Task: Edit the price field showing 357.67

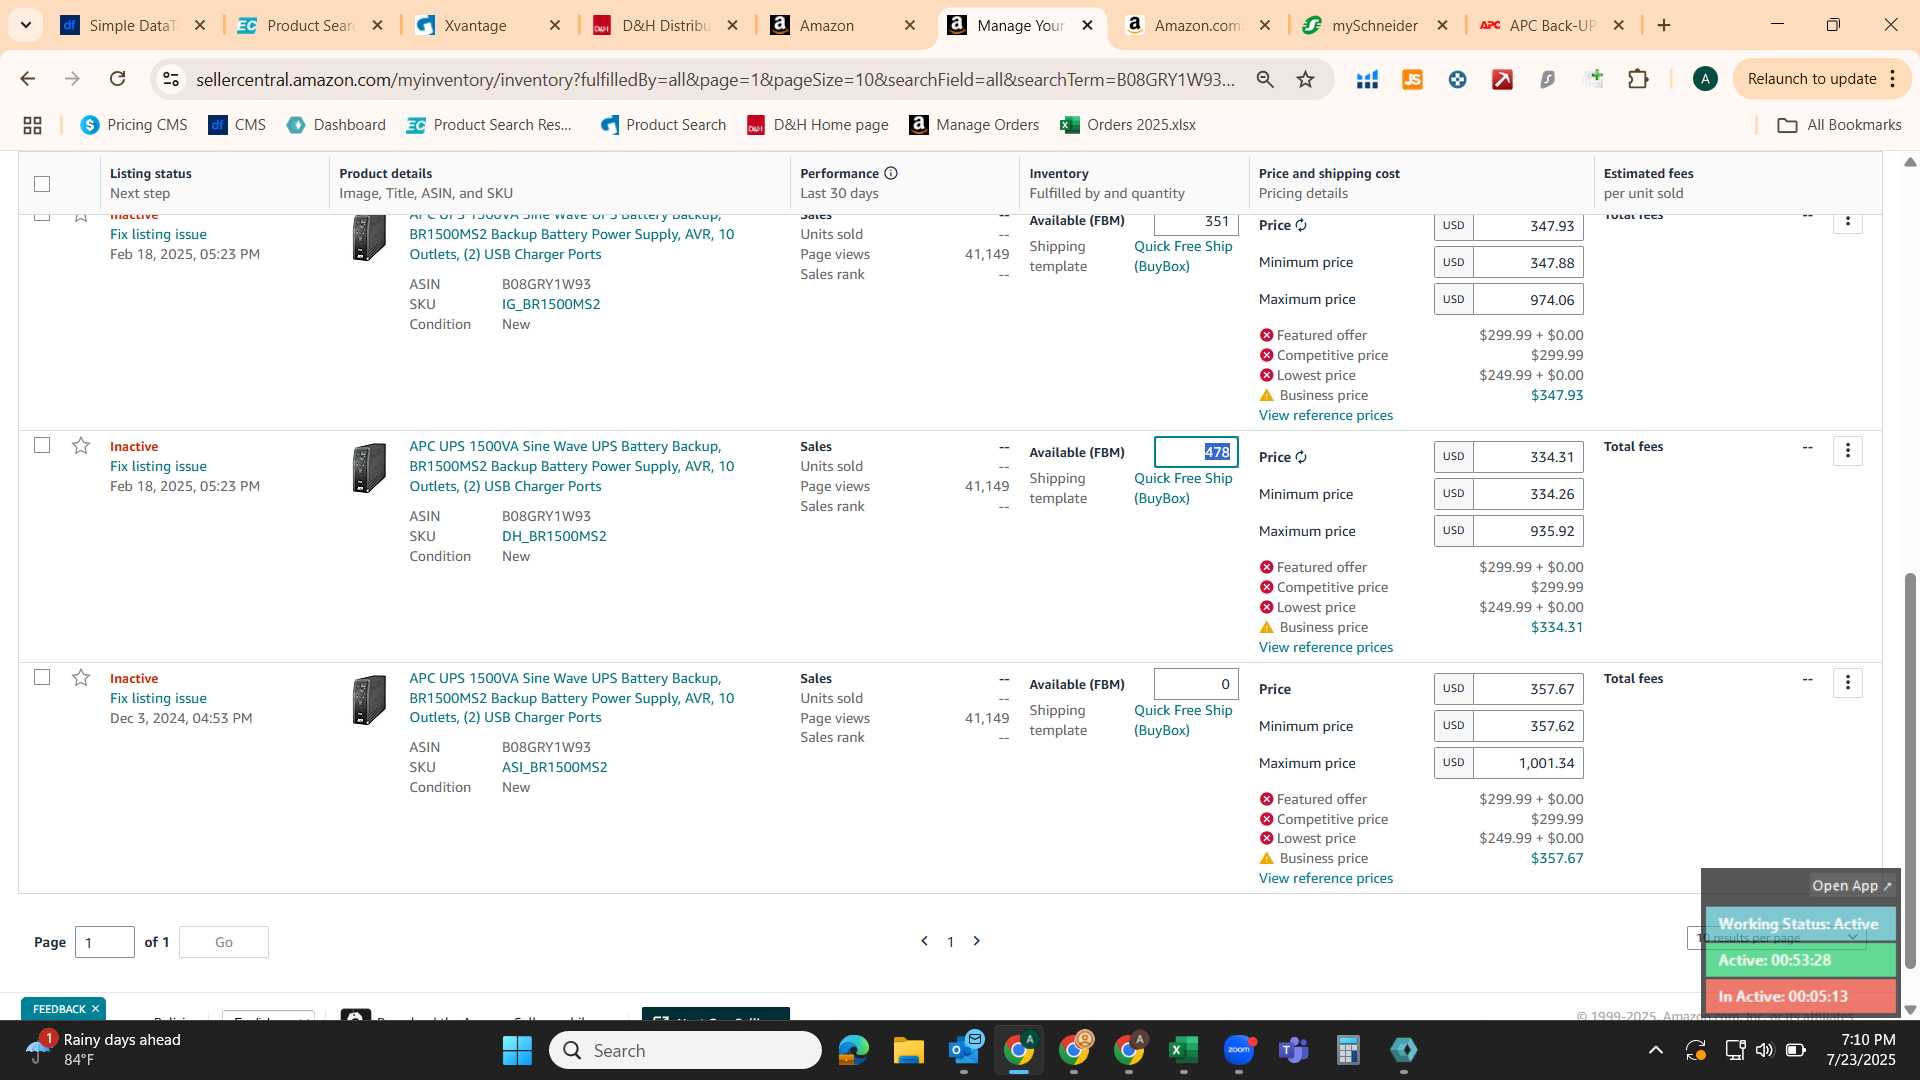Action: tap(1528, 689)
